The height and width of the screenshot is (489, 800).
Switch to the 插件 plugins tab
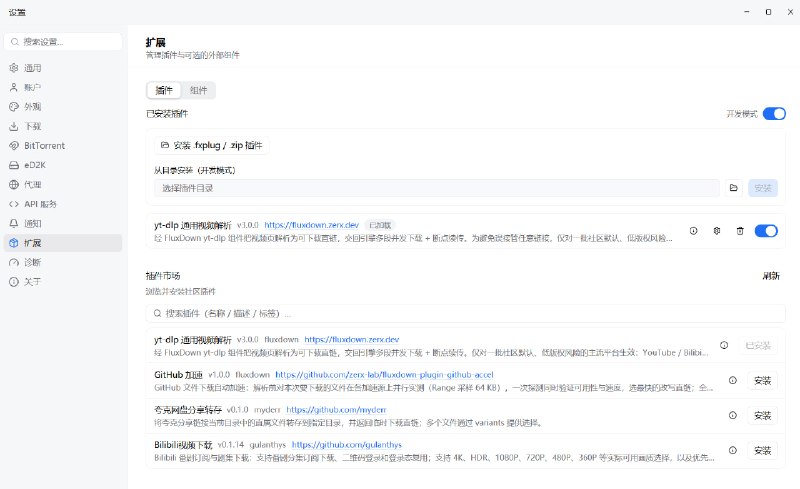click(x=164, y=90)
